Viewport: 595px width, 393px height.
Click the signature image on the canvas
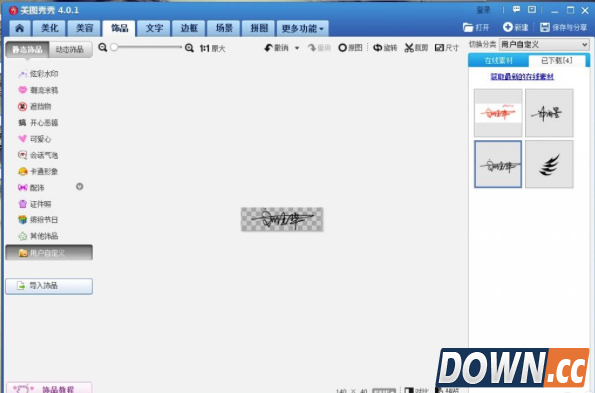(282, 219)
